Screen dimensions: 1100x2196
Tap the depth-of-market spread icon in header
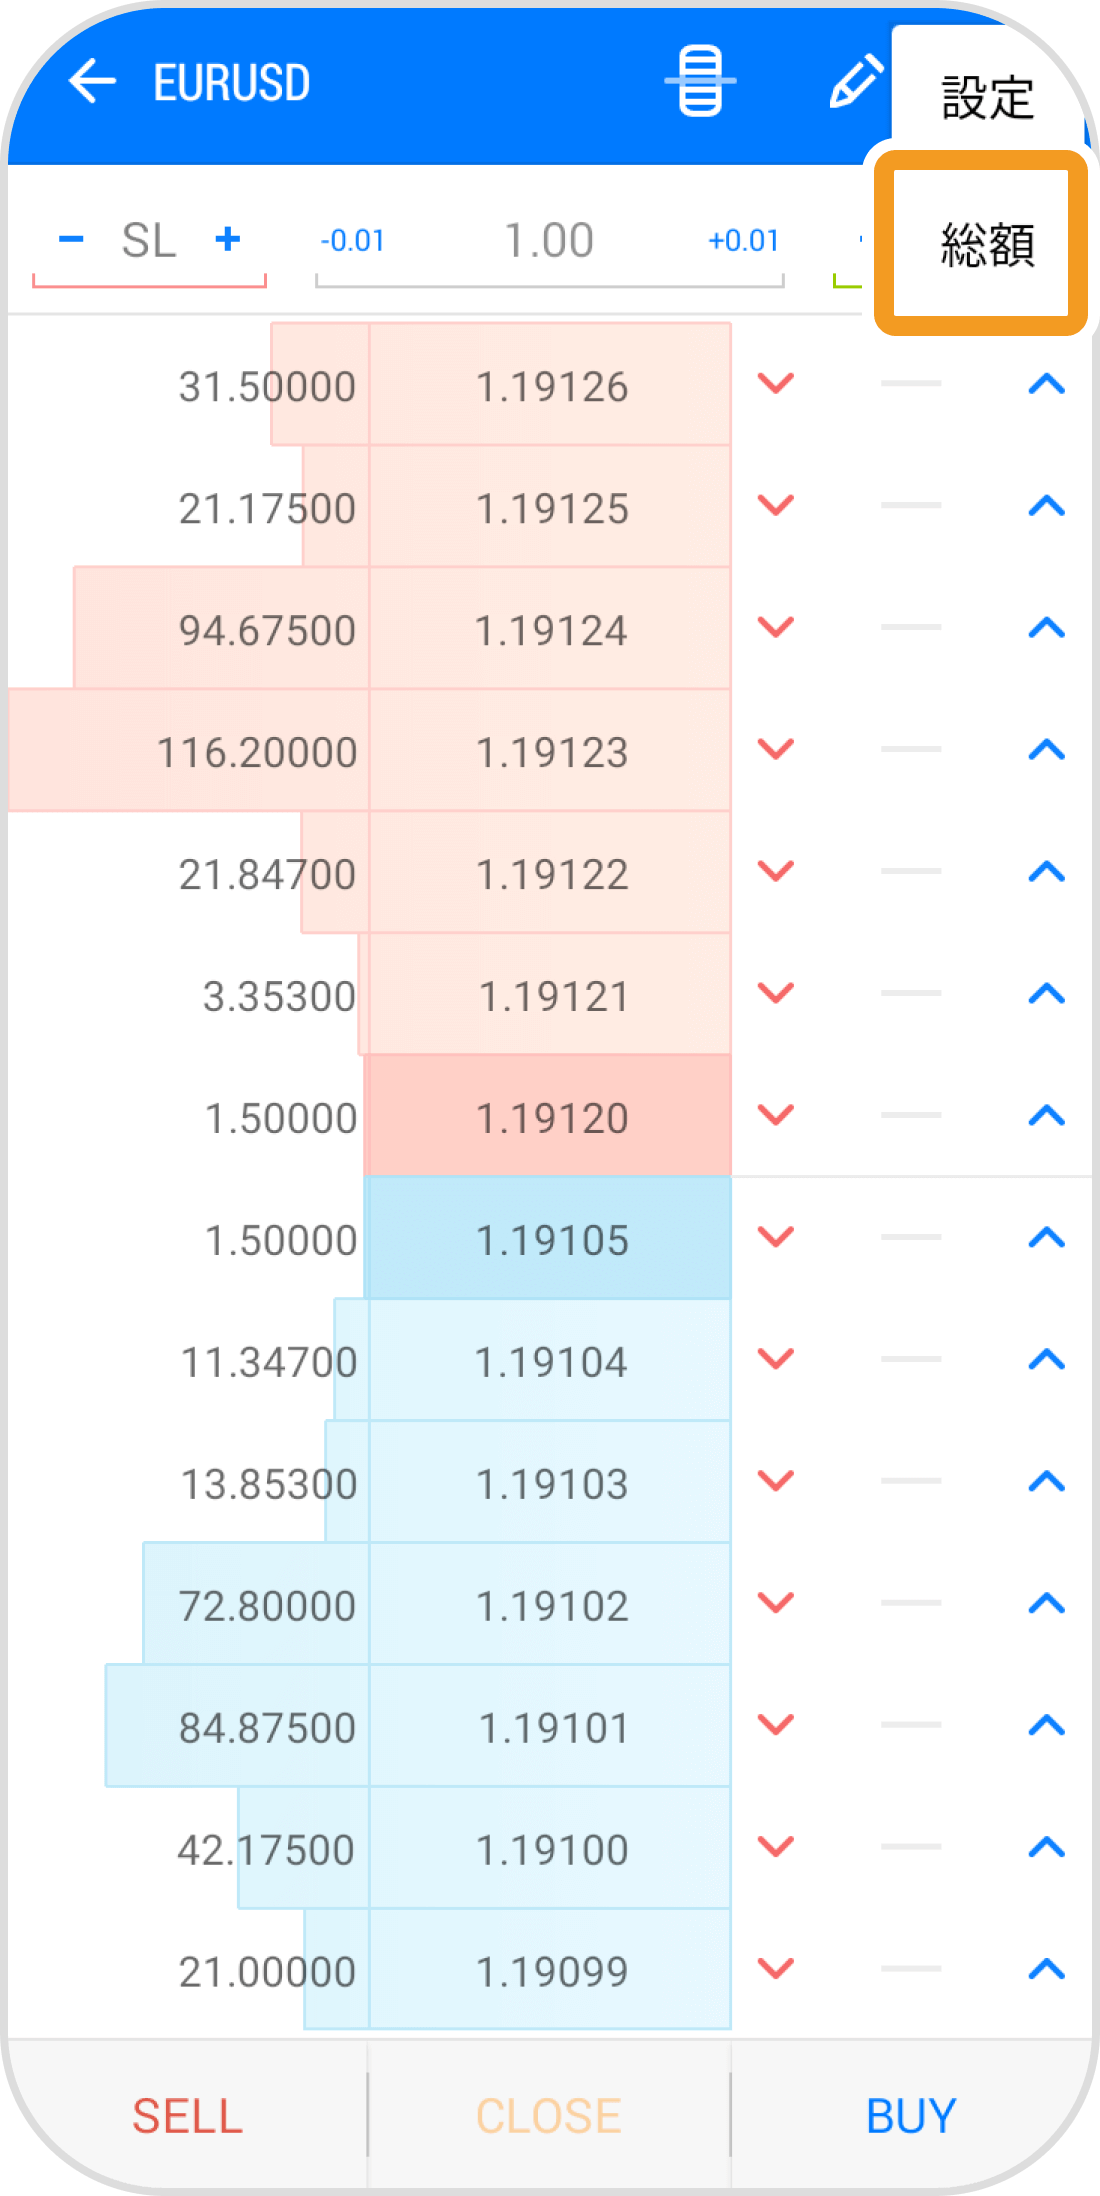coord(700,82)
